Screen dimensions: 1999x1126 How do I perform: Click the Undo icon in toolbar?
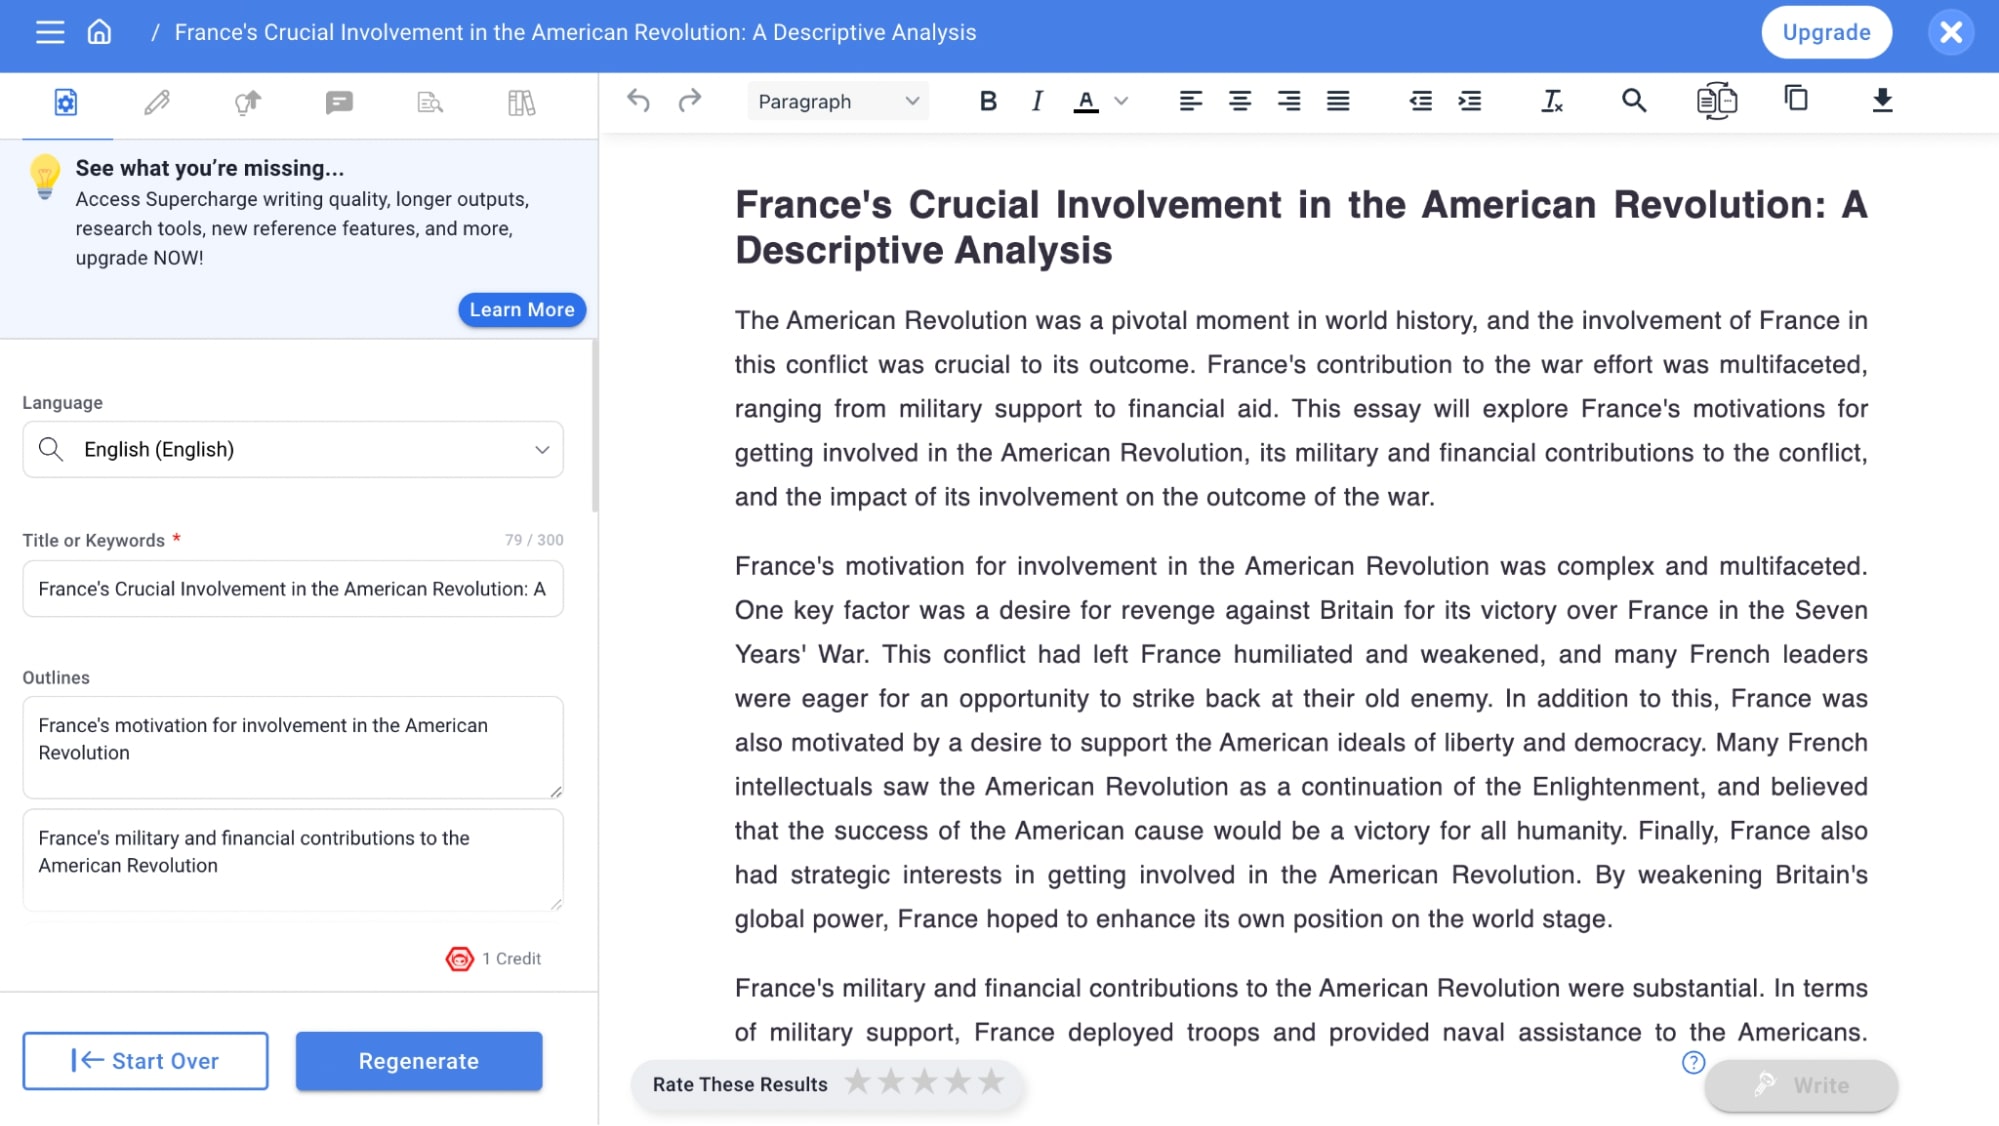pos(638,100)
